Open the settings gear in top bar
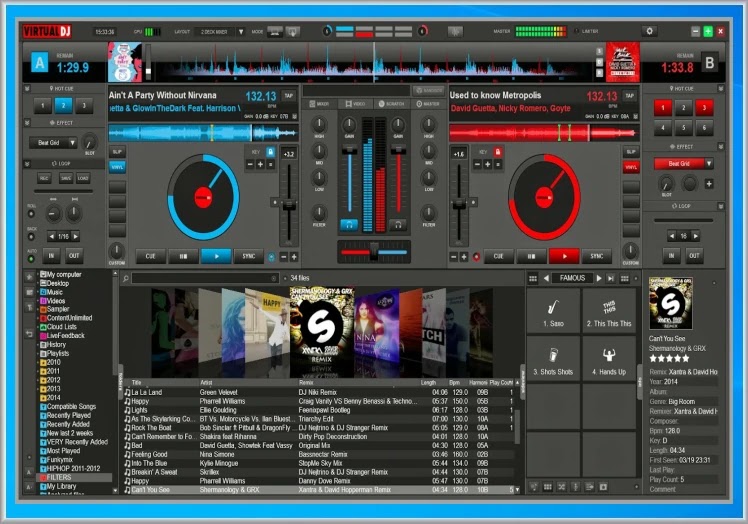The height and width of the screenshot is (524, 748). tap(649, 31)
